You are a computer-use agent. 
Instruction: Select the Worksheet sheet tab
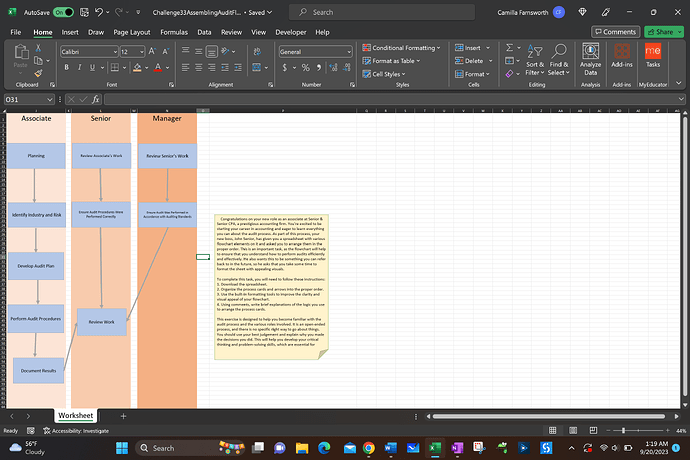[76, 416]
